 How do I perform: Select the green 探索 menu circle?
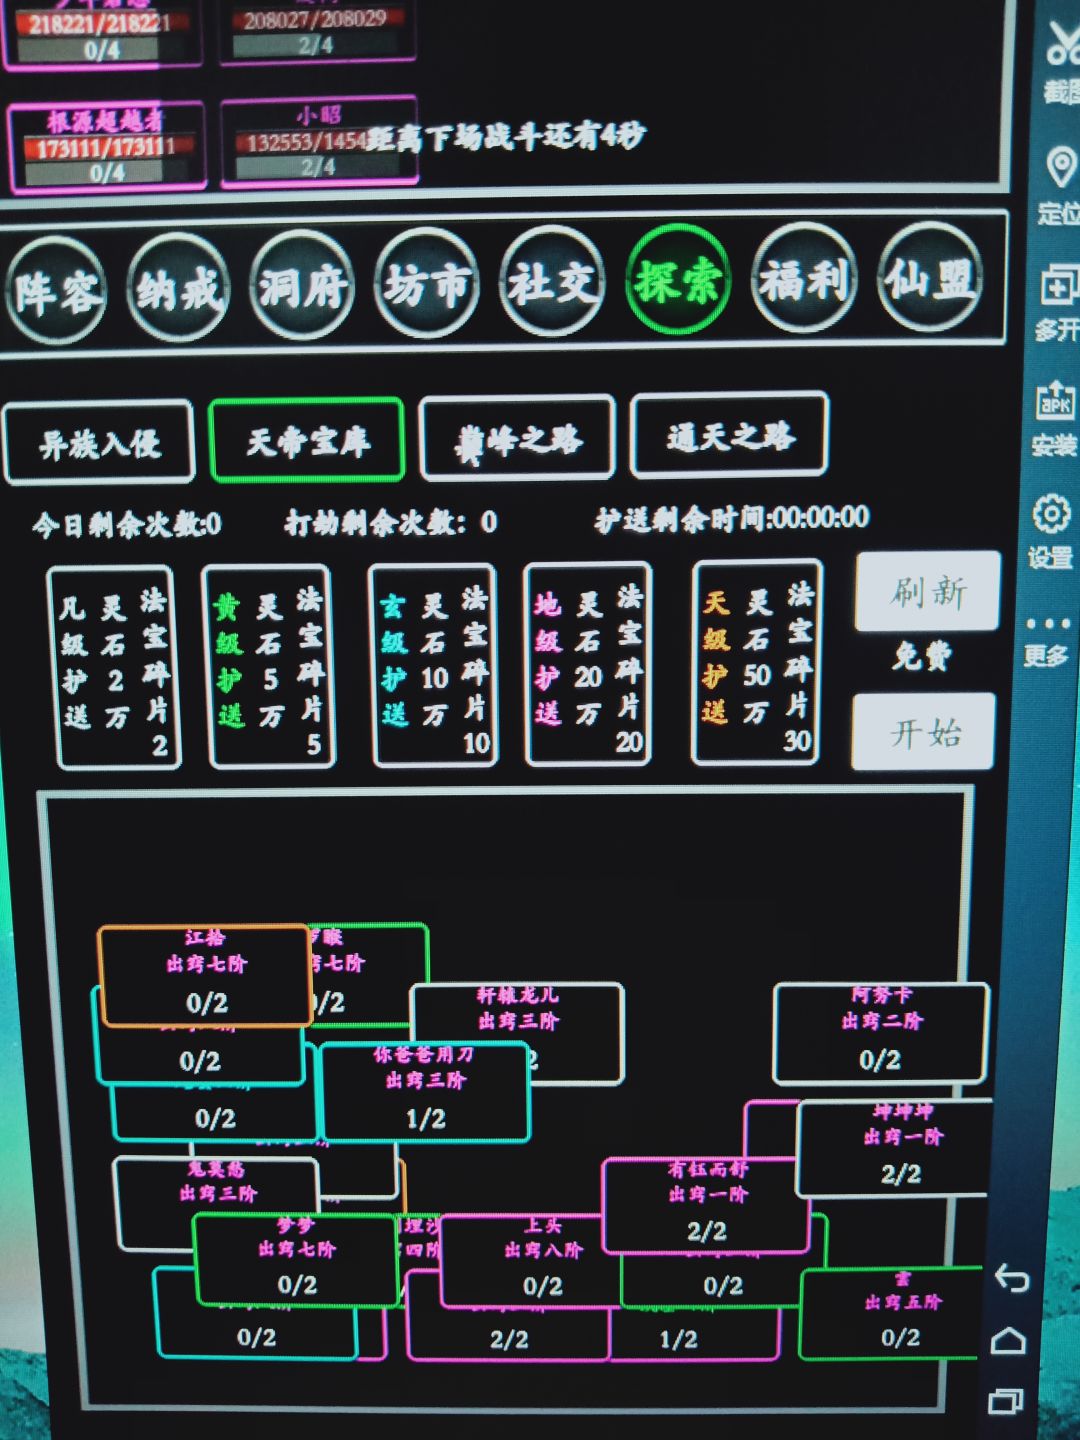tap(677, 279)
